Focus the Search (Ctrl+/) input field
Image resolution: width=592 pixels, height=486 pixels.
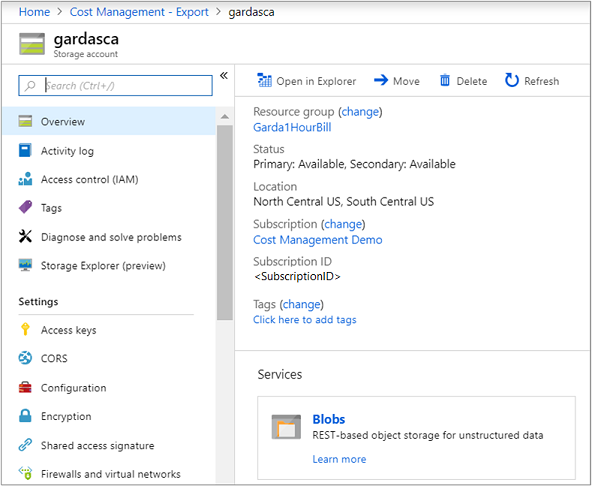[115, 85]
